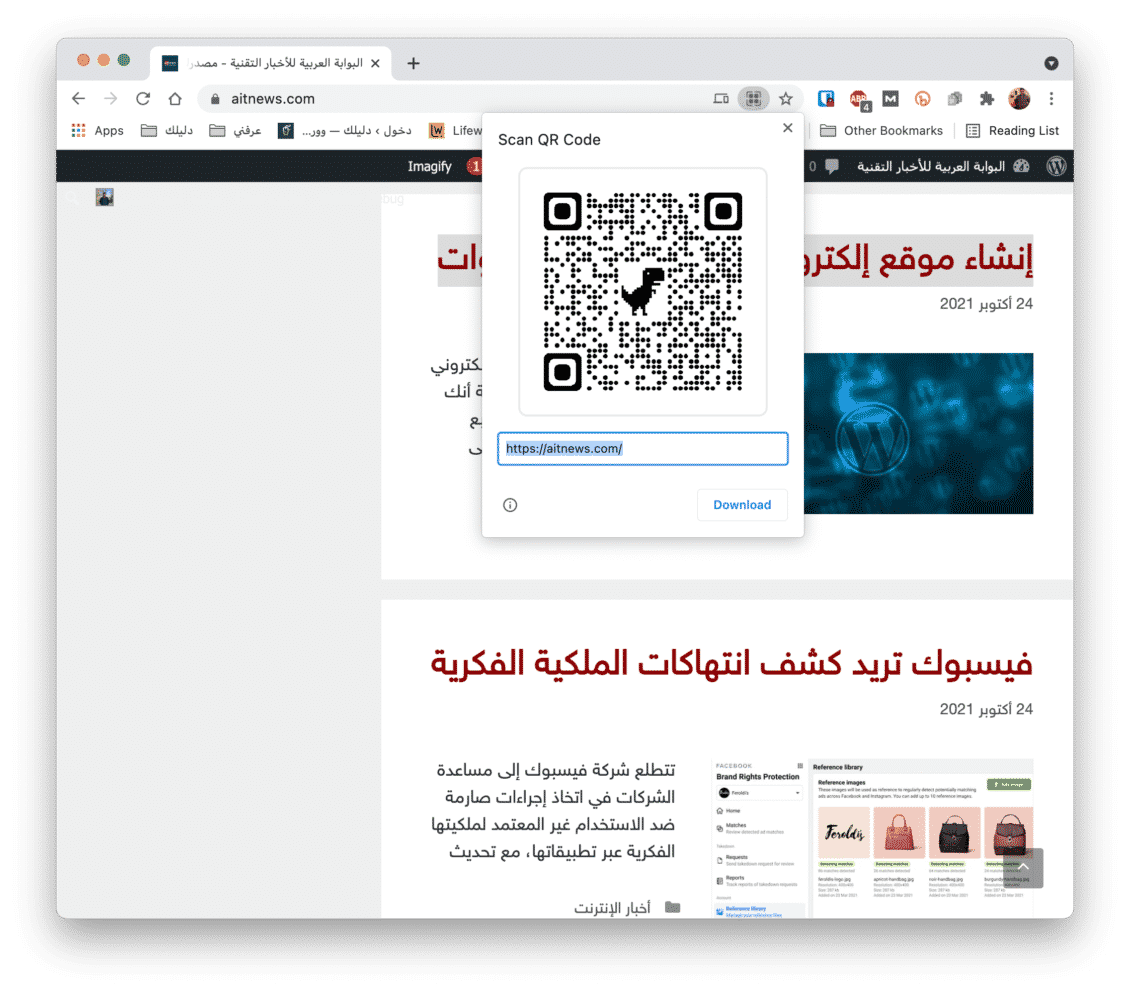The width and height of the screenshot is (1130, 993).
Task: Click the QR code image
Action: [x=643, y=292]
